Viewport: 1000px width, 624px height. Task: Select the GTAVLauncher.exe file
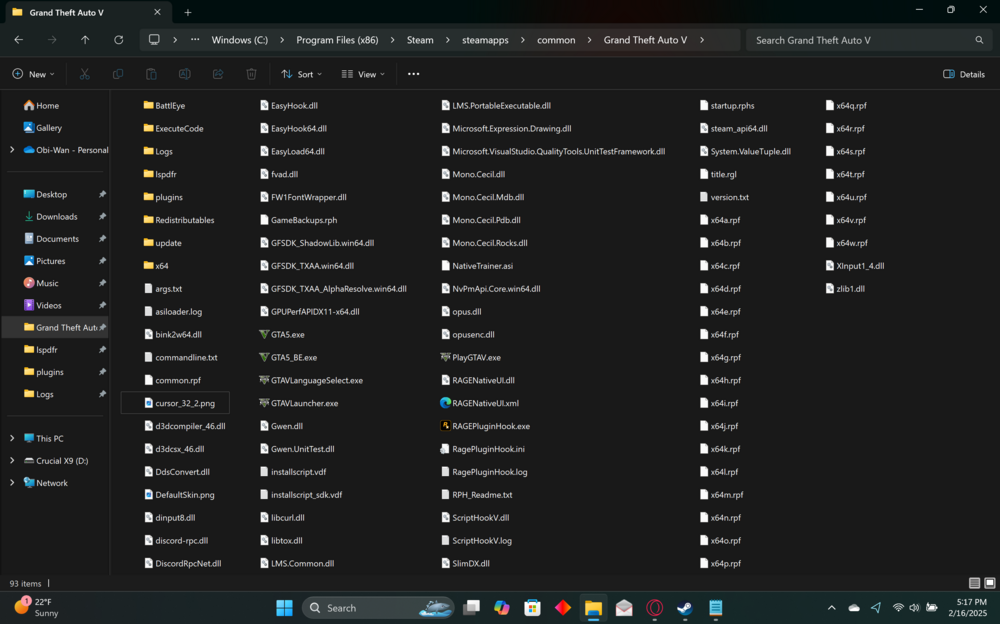pyautogui.click(x=298, y=403)
